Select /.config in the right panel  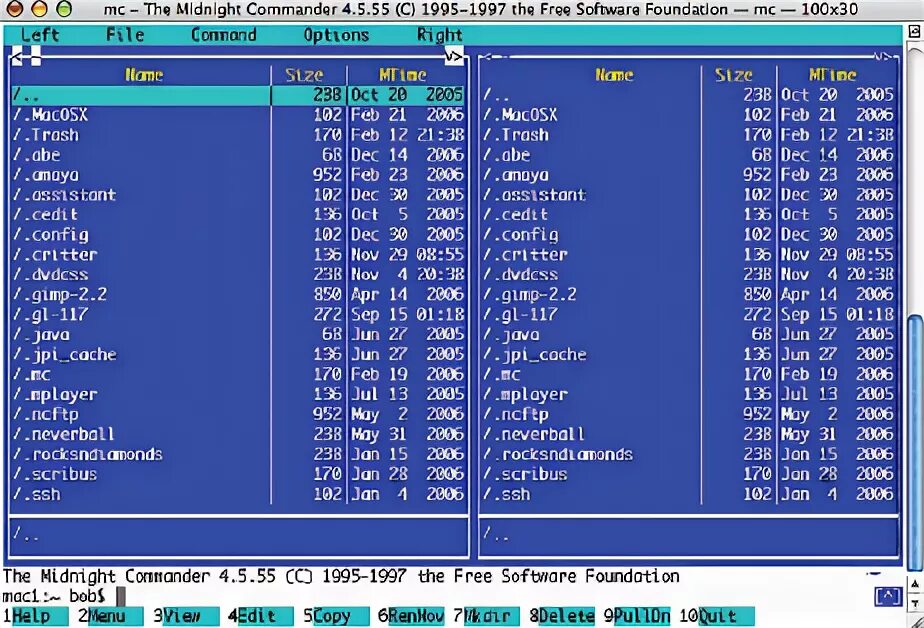pos(688,234)
